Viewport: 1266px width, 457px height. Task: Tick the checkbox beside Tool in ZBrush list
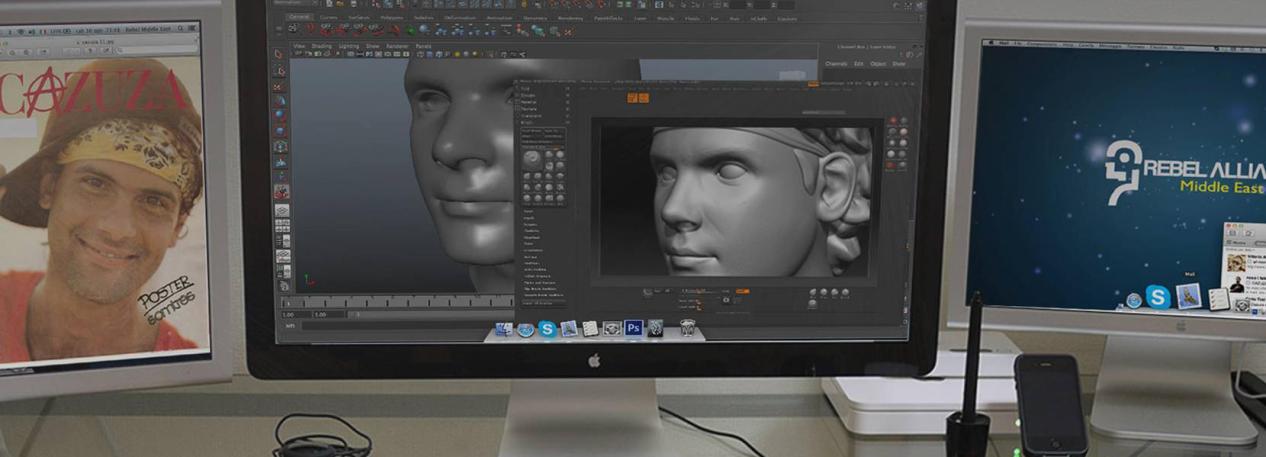point(567,87)
